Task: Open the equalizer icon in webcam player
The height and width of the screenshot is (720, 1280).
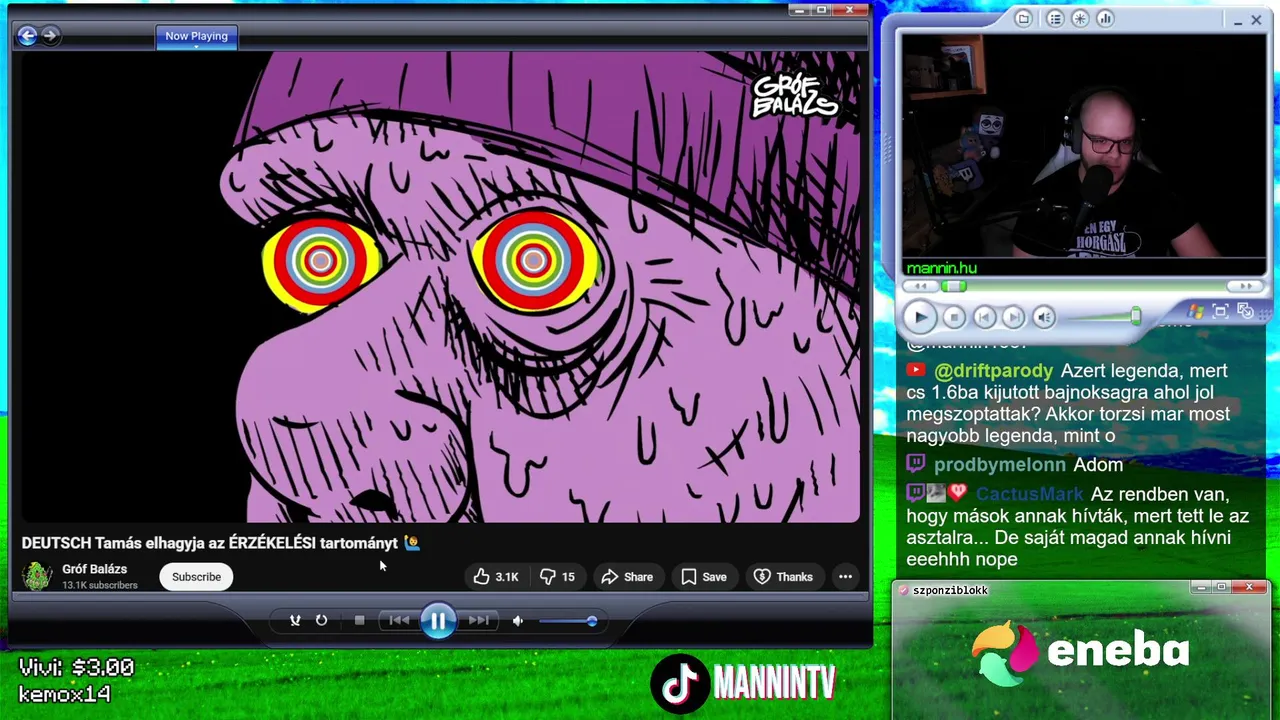Action: [1105, 18]
